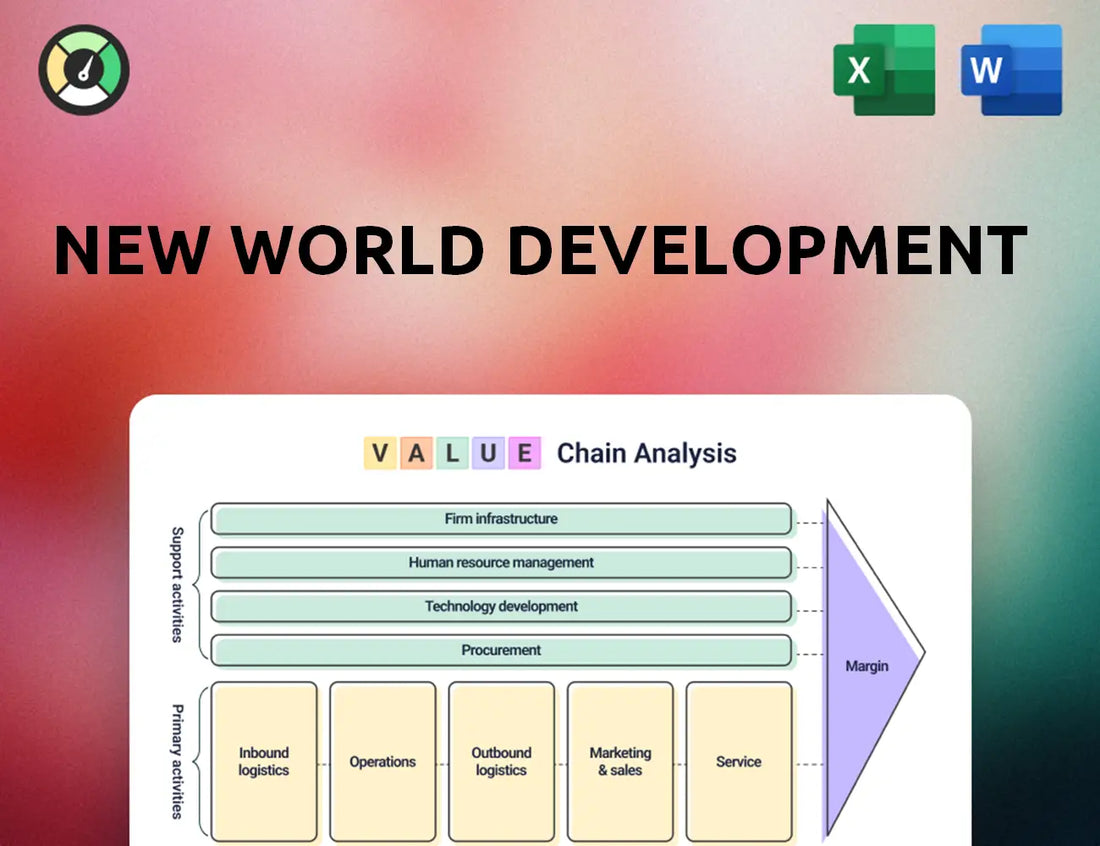Viewport: 1100px width, 846px height.
Task: Click the Service box
Action: coord(739,761)
